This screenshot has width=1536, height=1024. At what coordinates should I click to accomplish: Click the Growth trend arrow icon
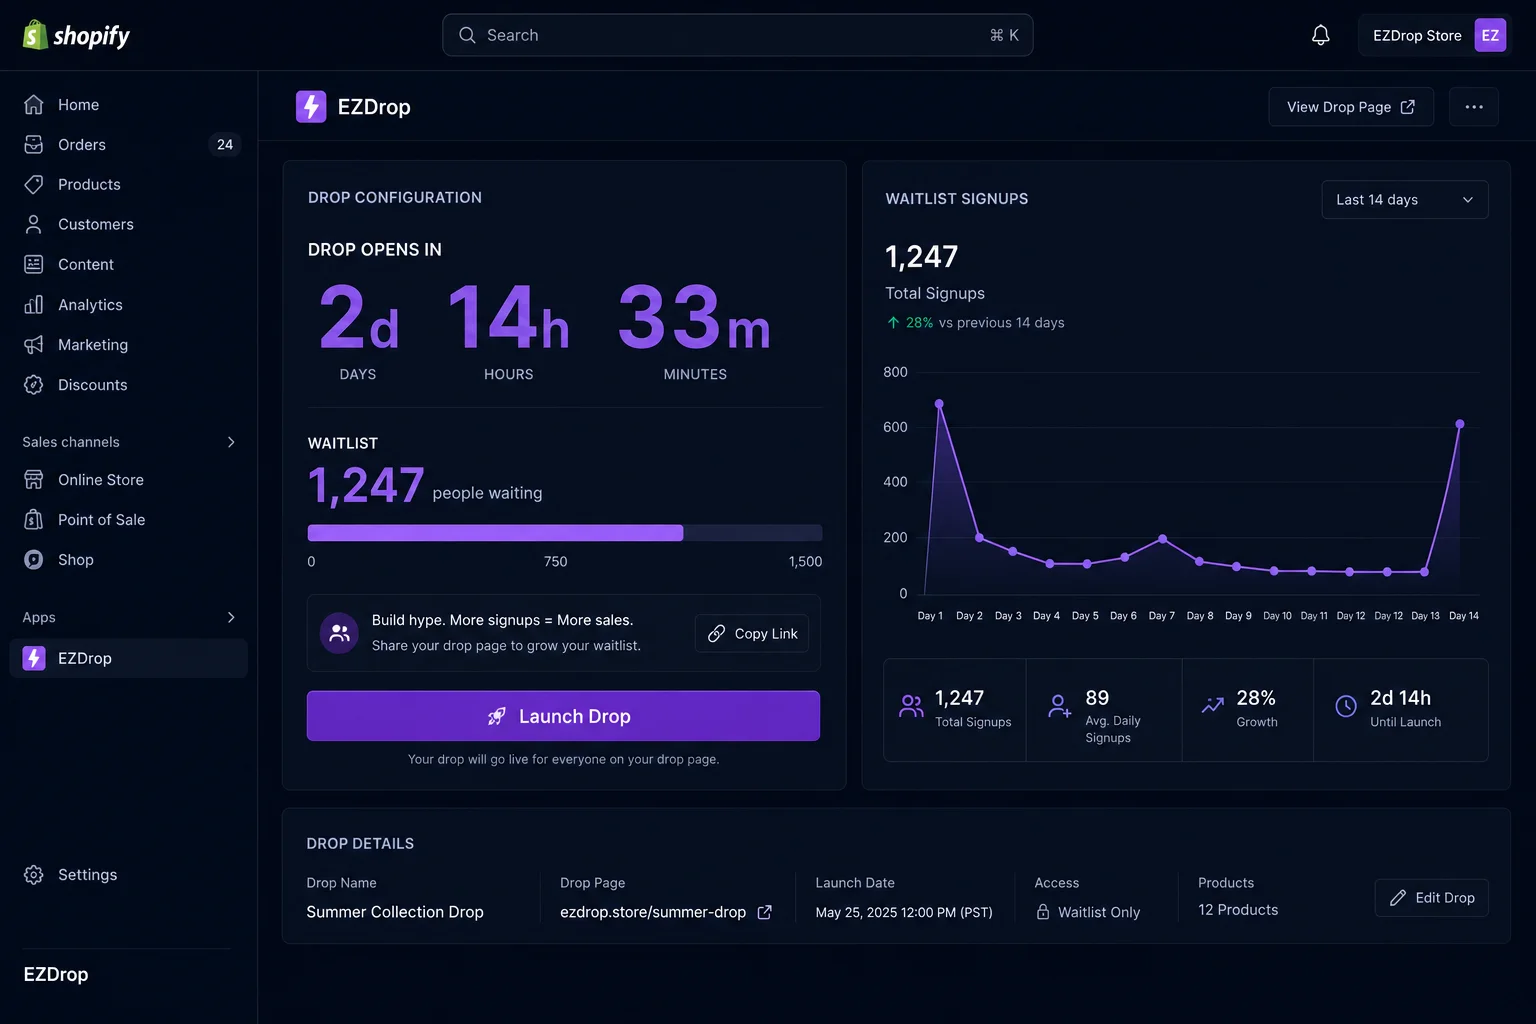point(1212,706)
